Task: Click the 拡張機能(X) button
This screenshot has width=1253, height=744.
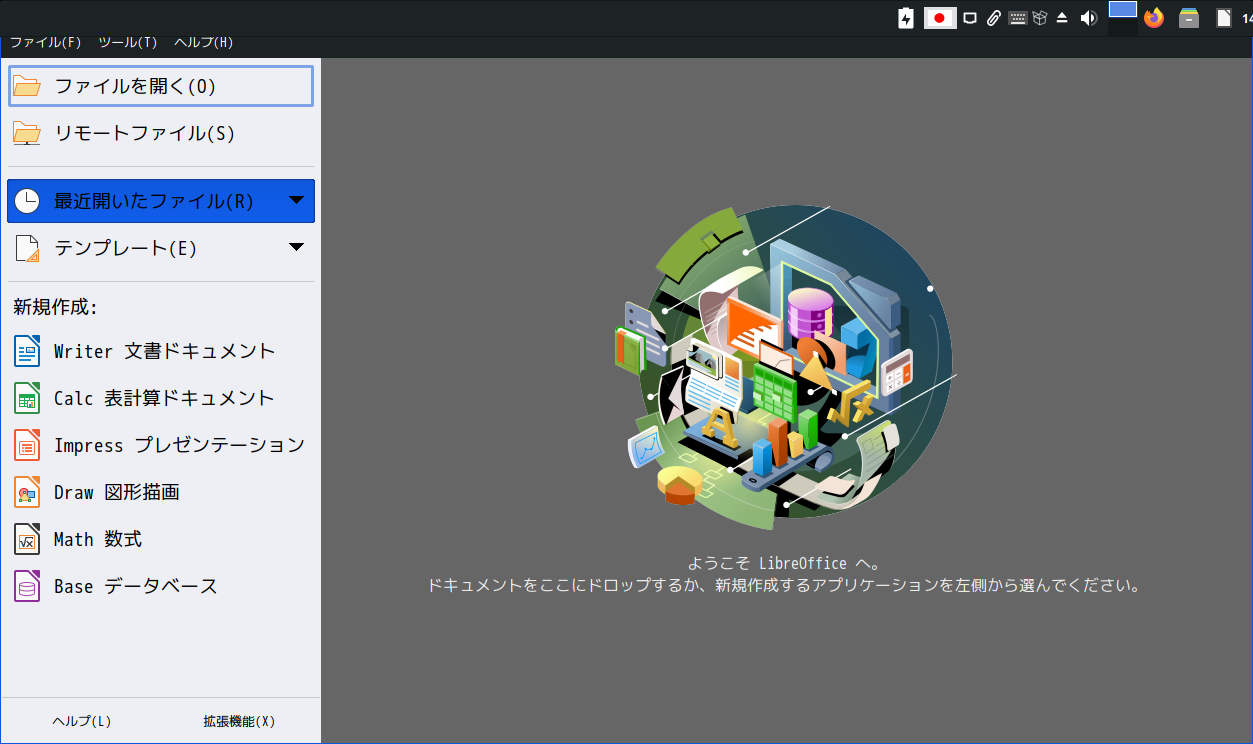Action: tap(239, 721)
